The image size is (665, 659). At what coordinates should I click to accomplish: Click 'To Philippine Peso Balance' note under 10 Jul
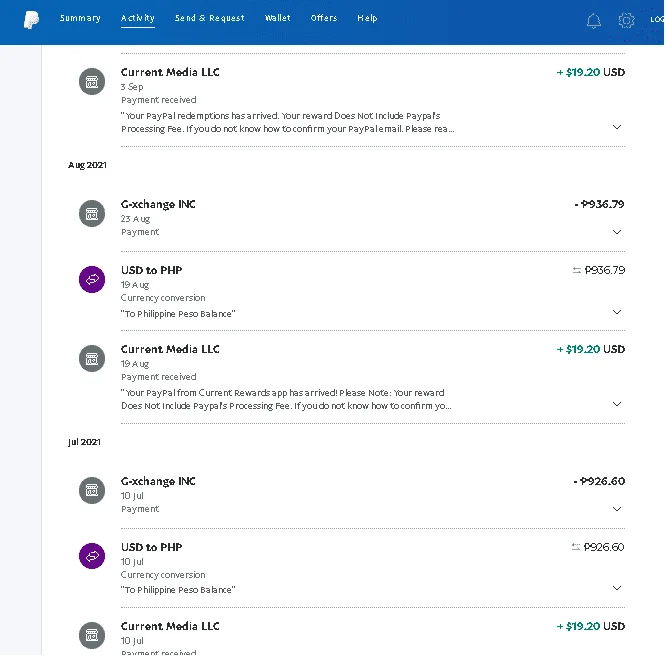(178, 590)
